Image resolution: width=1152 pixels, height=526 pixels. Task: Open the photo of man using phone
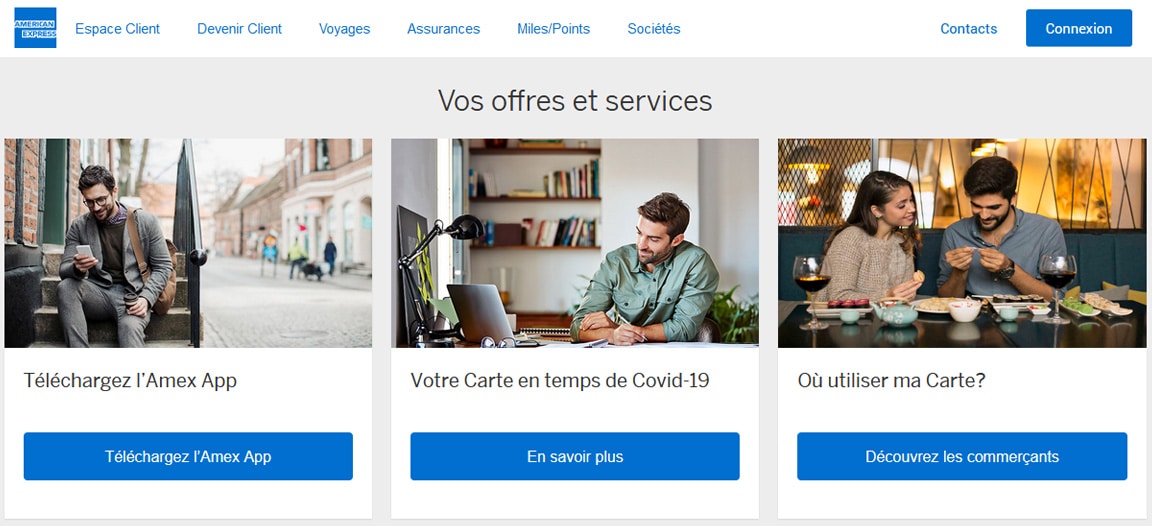tap(188, 243)
